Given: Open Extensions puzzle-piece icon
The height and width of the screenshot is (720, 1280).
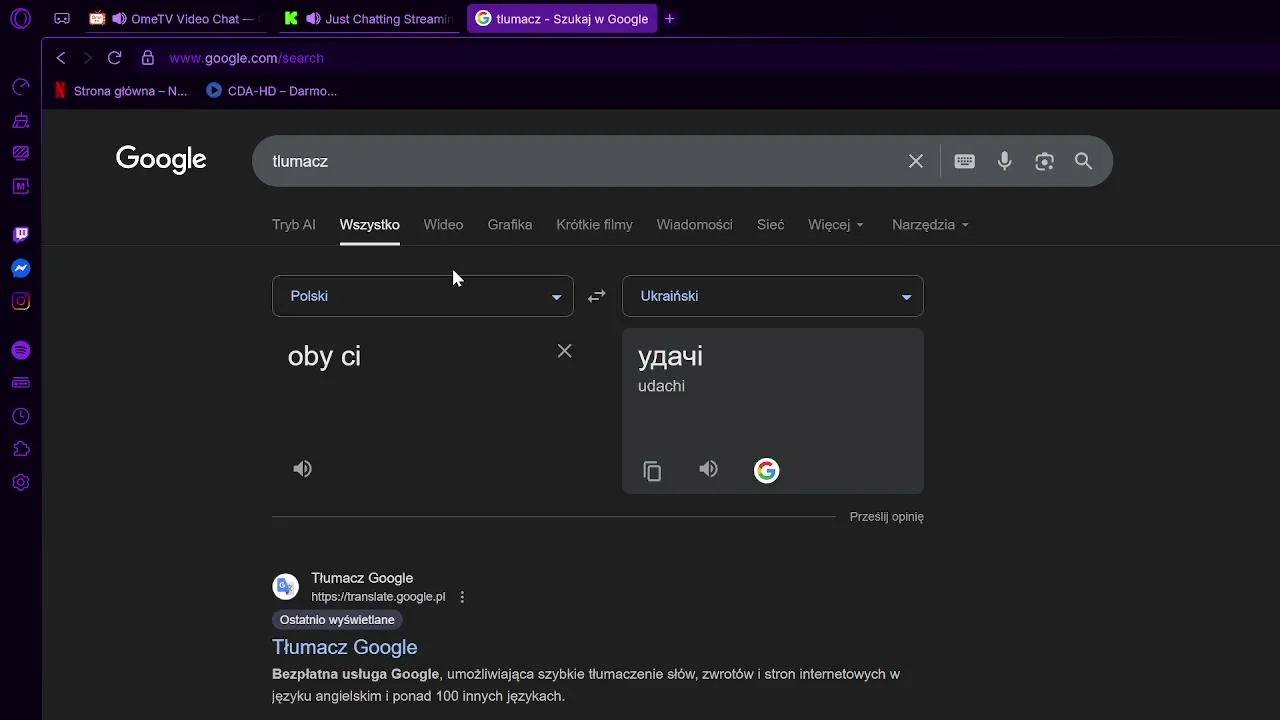Looking at the screenshot, I should [21, 449].
